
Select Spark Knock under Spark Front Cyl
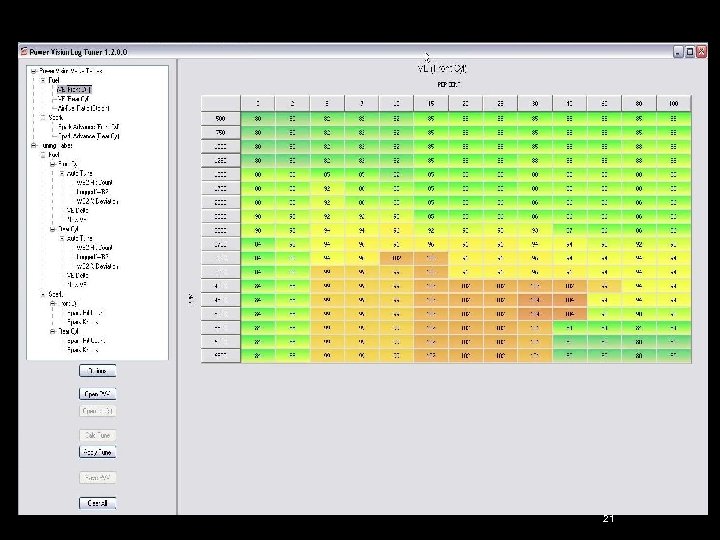[x=83, y=322]
